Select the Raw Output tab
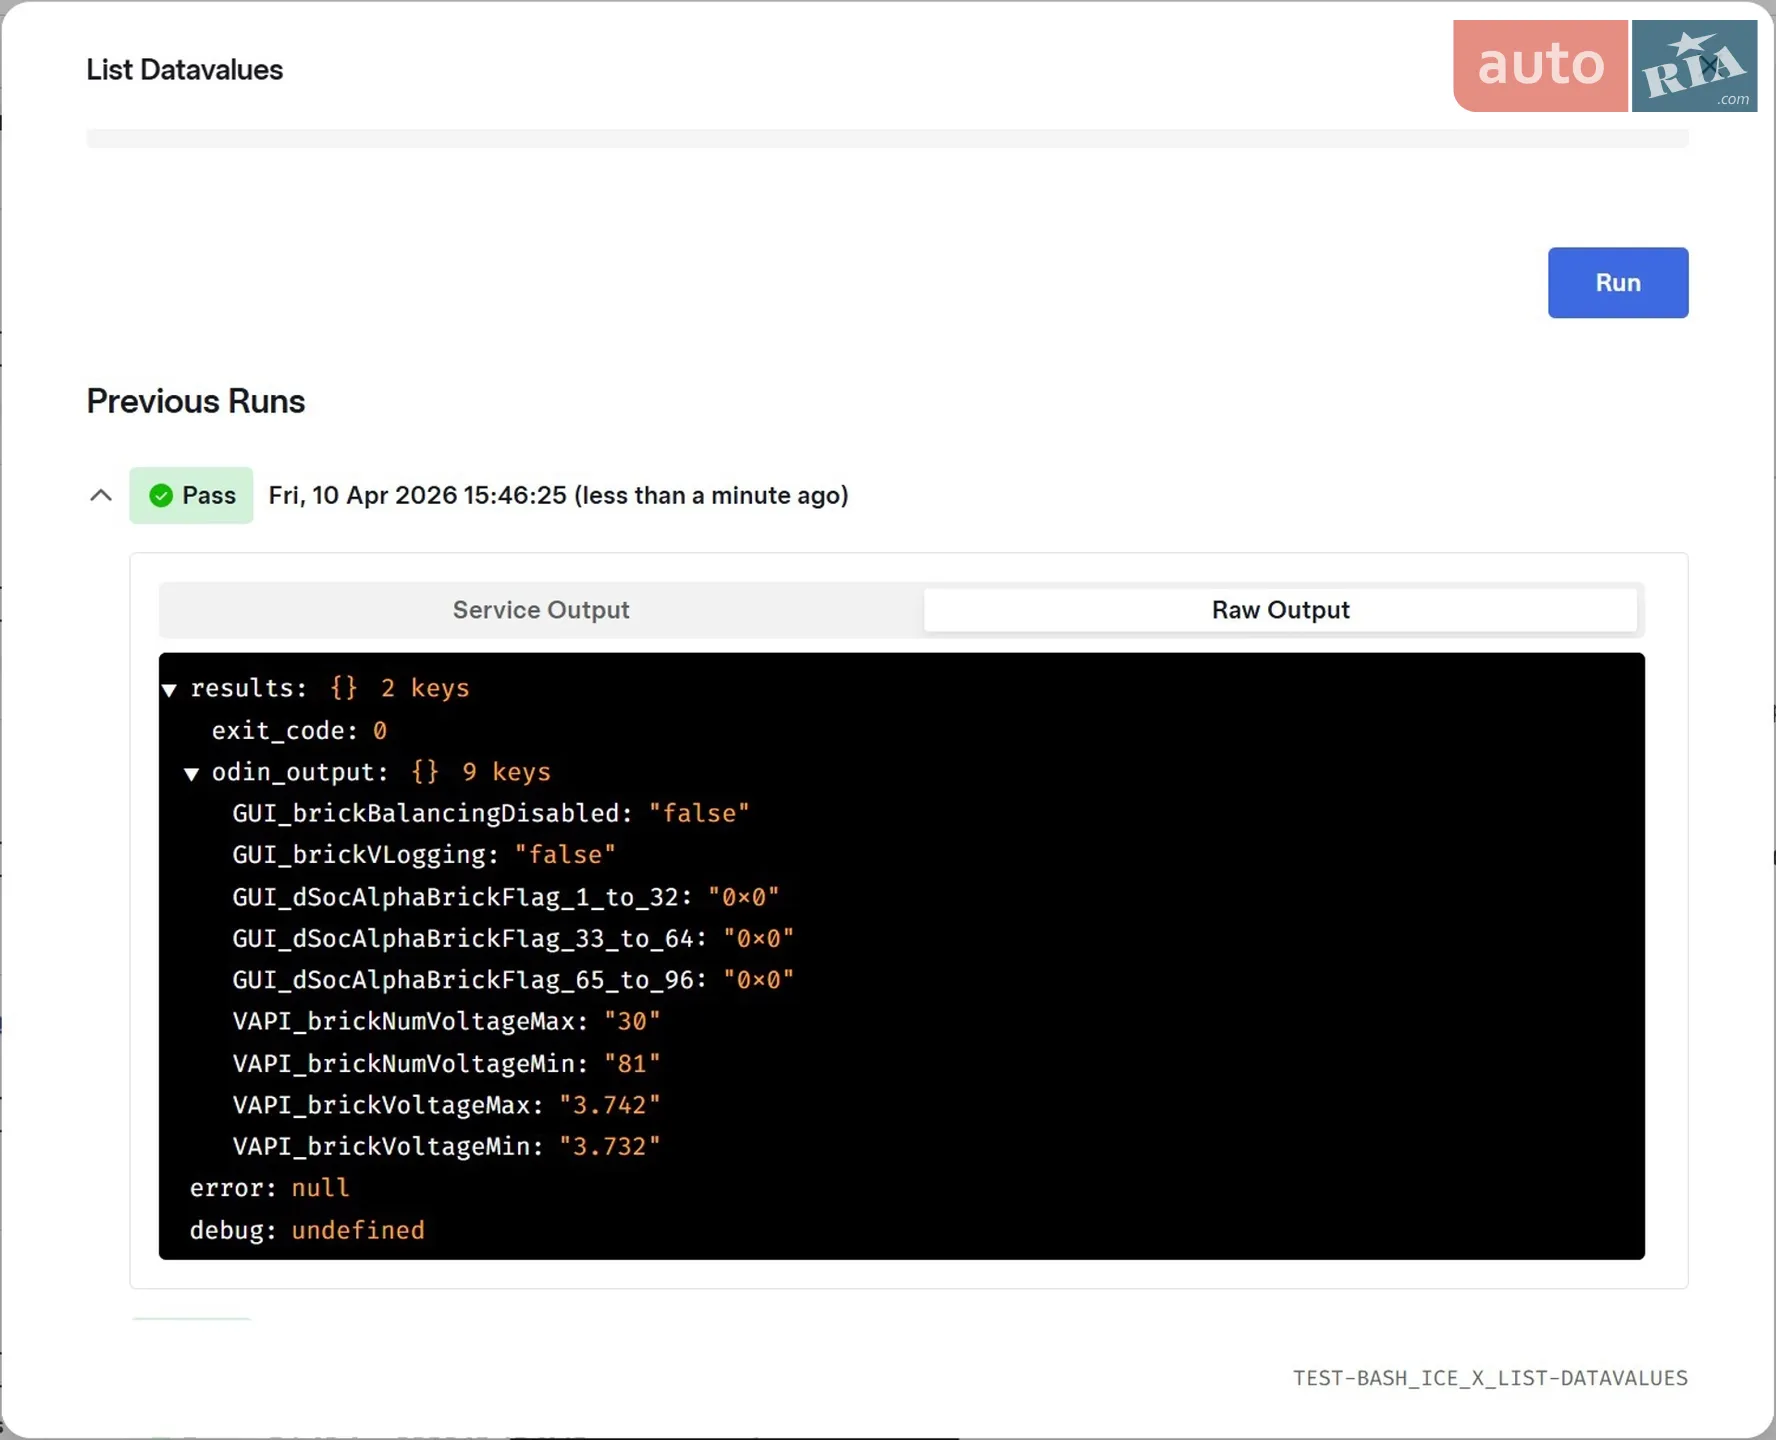 pyautogui.click(x=1280, y=610)
